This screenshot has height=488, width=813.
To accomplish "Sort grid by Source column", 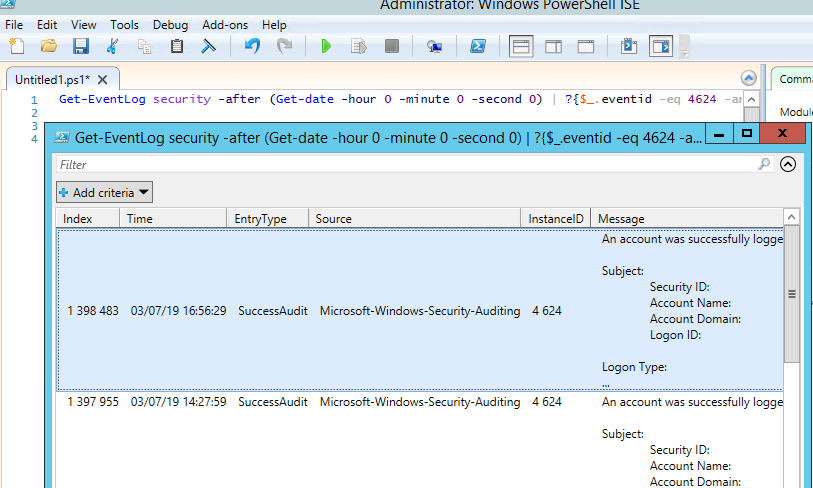I will pos(414,218).
